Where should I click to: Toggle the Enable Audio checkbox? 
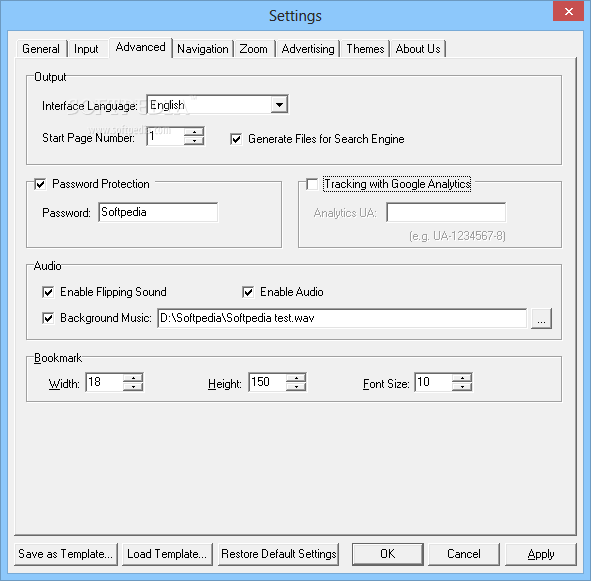click(x=248, y=292)
